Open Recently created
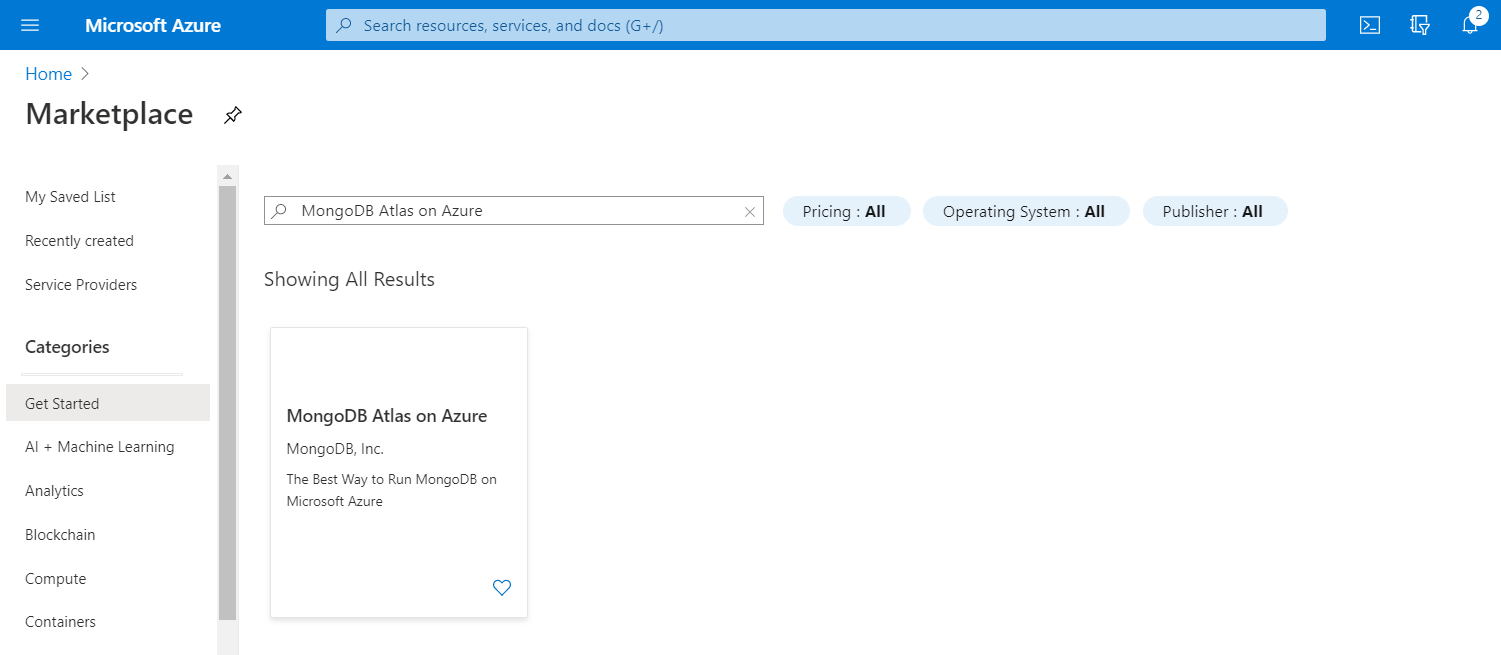1501x655 pixels. pyautogui.click(x=79, y=241)
